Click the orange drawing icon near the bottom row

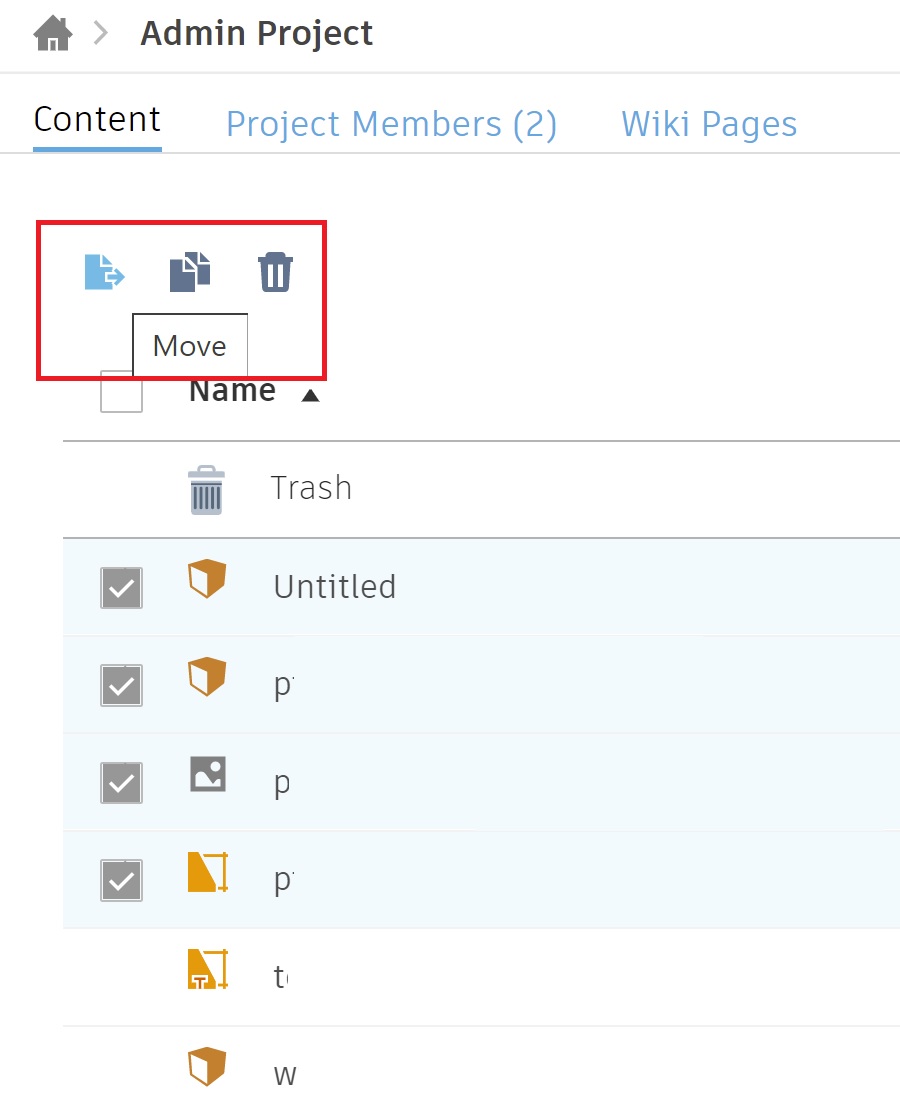(207, 967)
